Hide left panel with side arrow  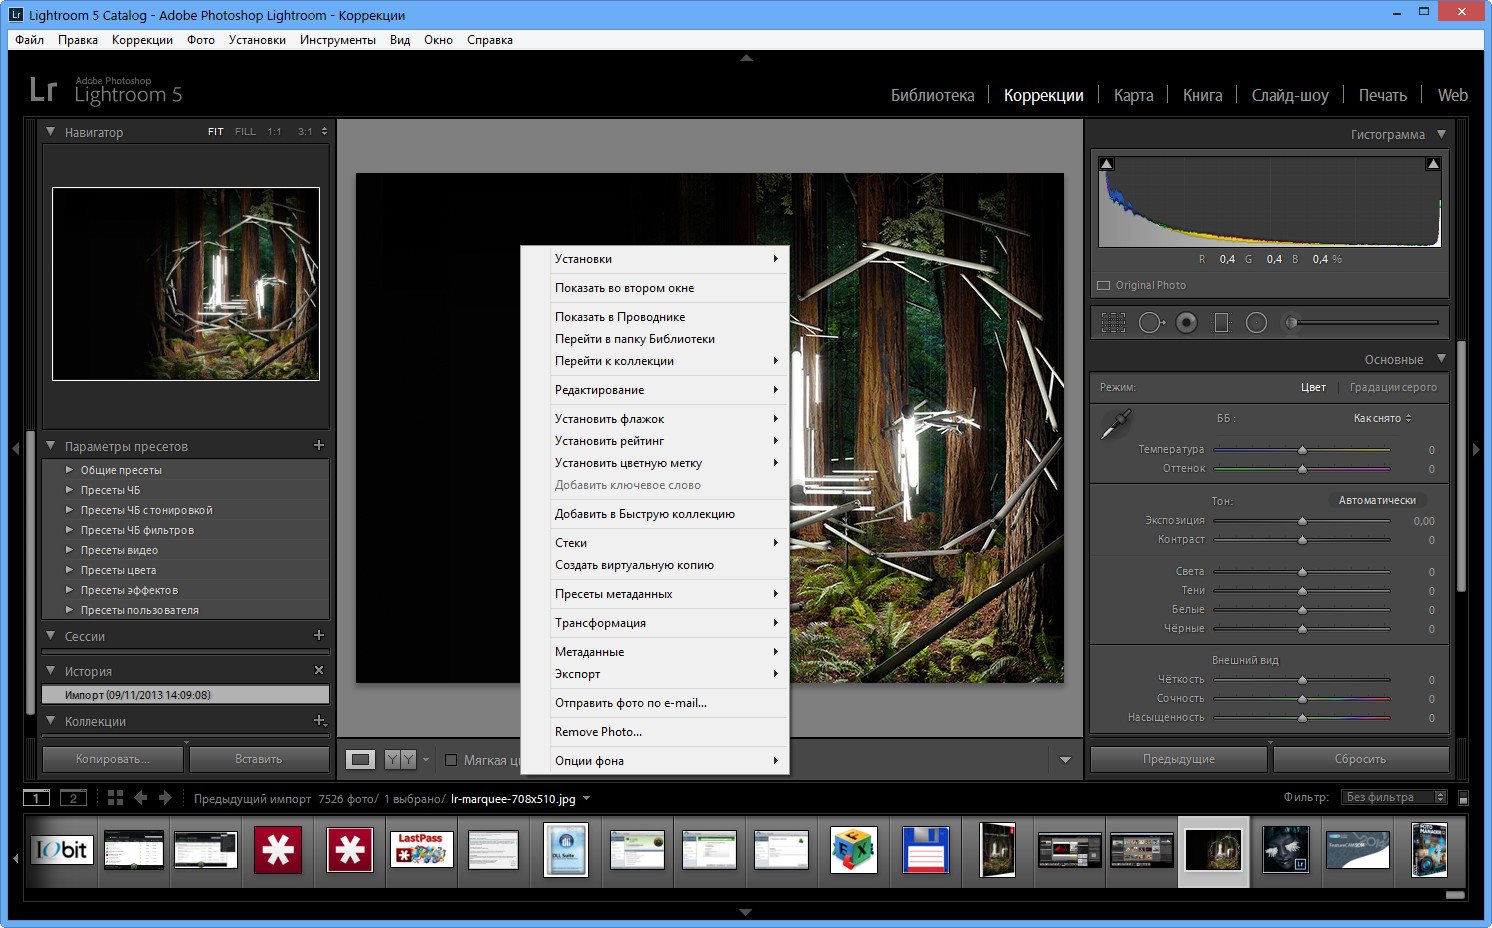point(15,449)
